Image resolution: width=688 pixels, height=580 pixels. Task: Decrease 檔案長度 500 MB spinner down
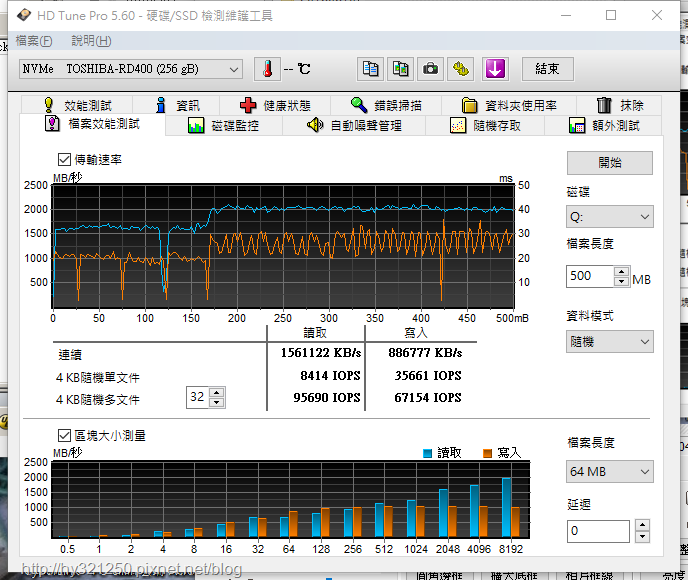pos(621,281)
